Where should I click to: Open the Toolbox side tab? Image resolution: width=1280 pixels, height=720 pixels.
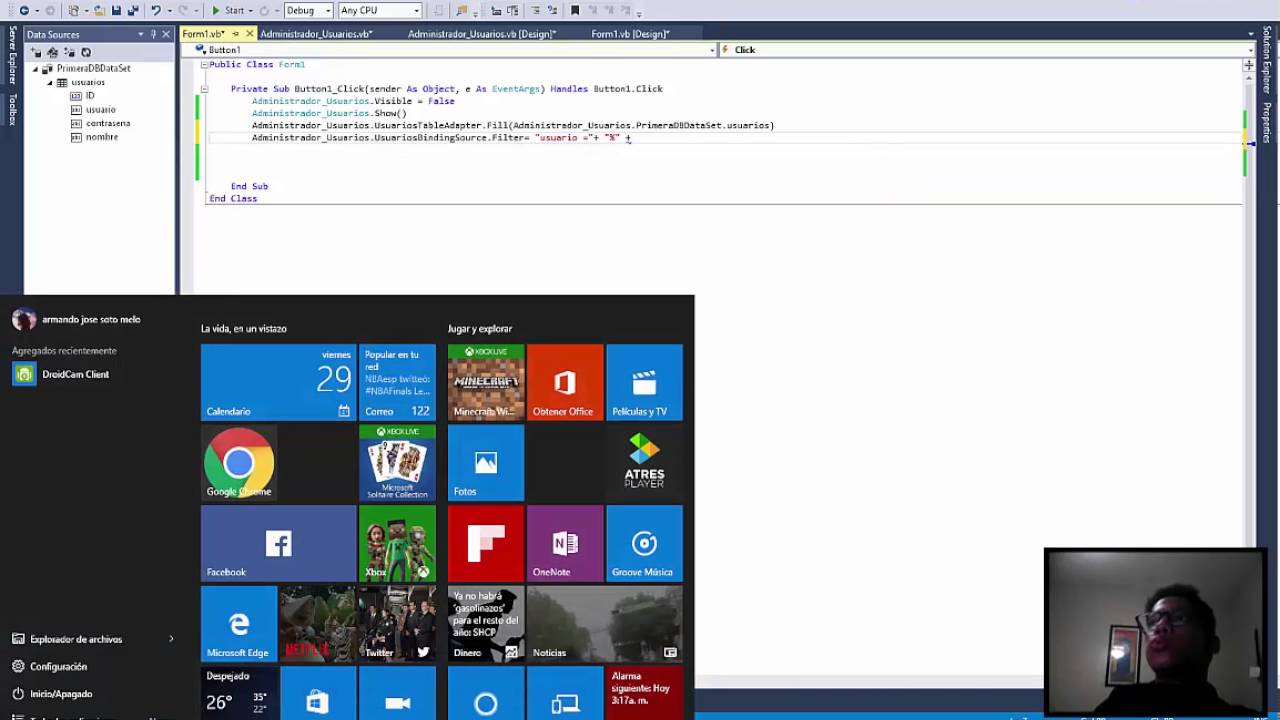[x=12, y=109]
